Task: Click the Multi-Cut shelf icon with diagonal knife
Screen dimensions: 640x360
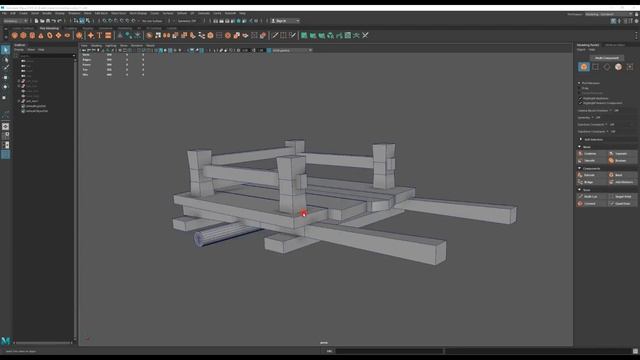Action: click(x=275, y=36)
